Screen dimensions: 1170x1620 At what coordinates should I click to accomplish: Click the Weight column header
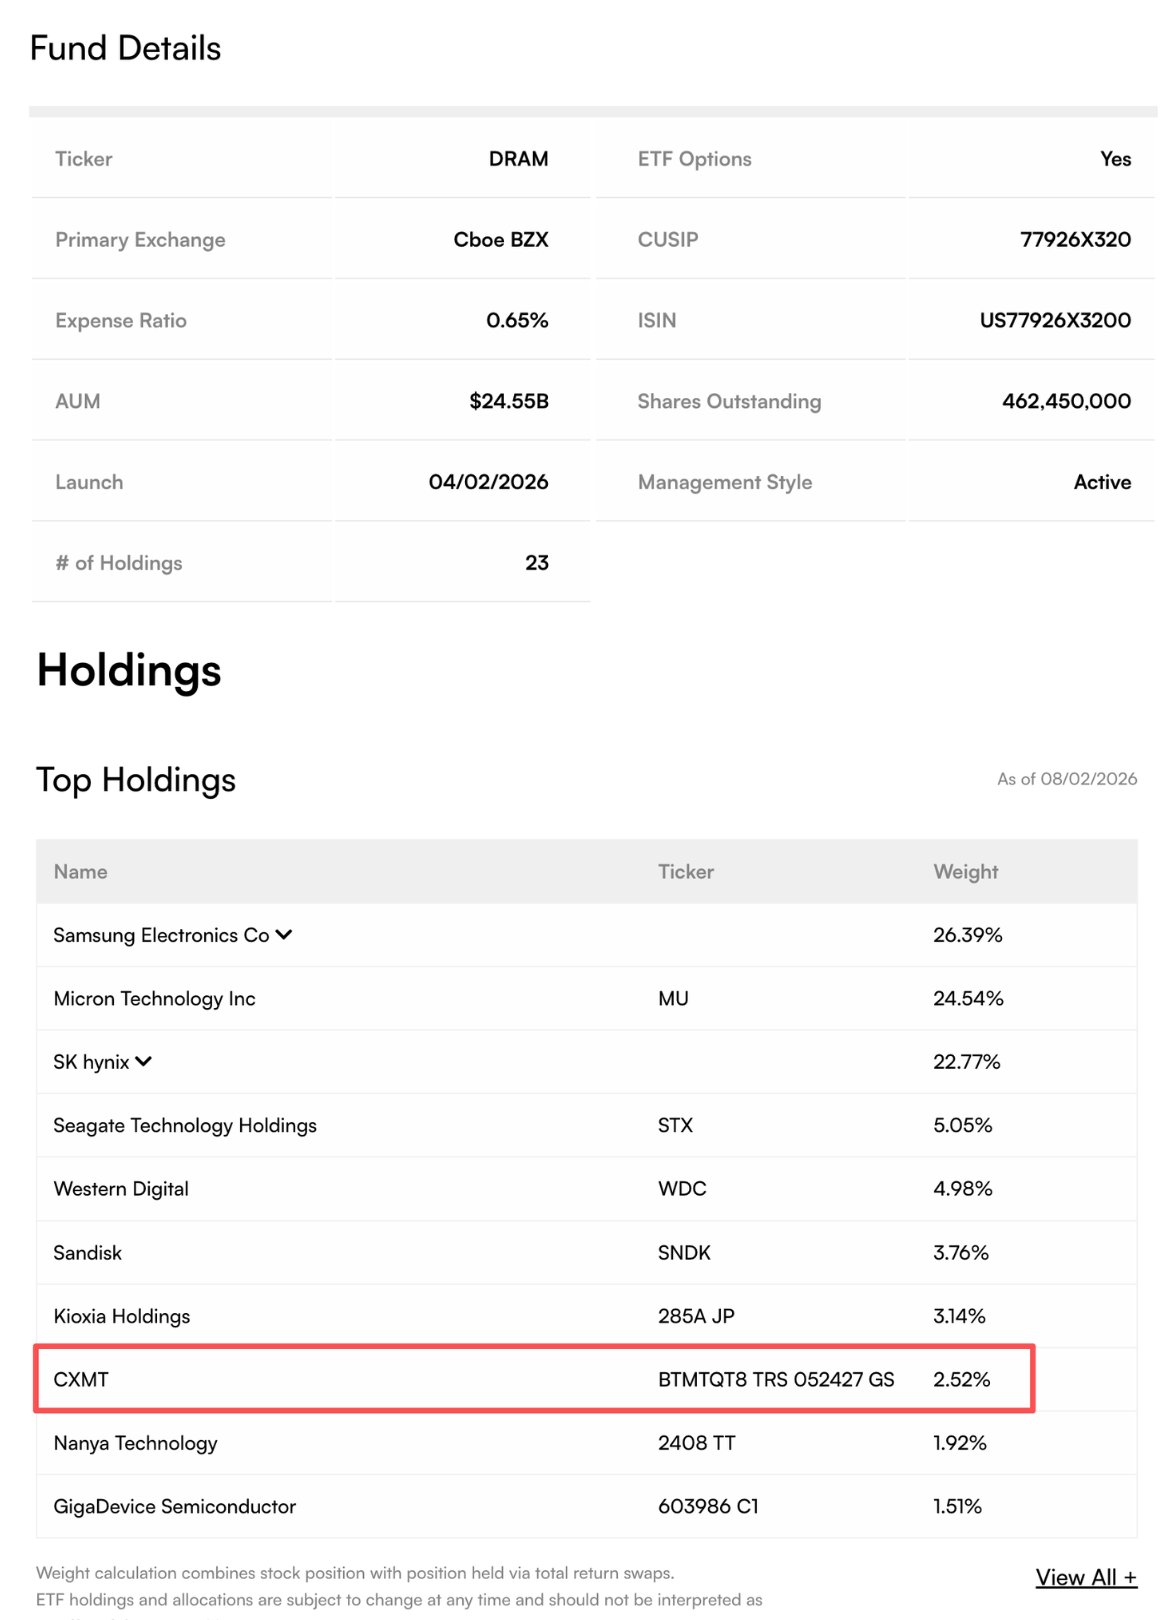(966, 872)
